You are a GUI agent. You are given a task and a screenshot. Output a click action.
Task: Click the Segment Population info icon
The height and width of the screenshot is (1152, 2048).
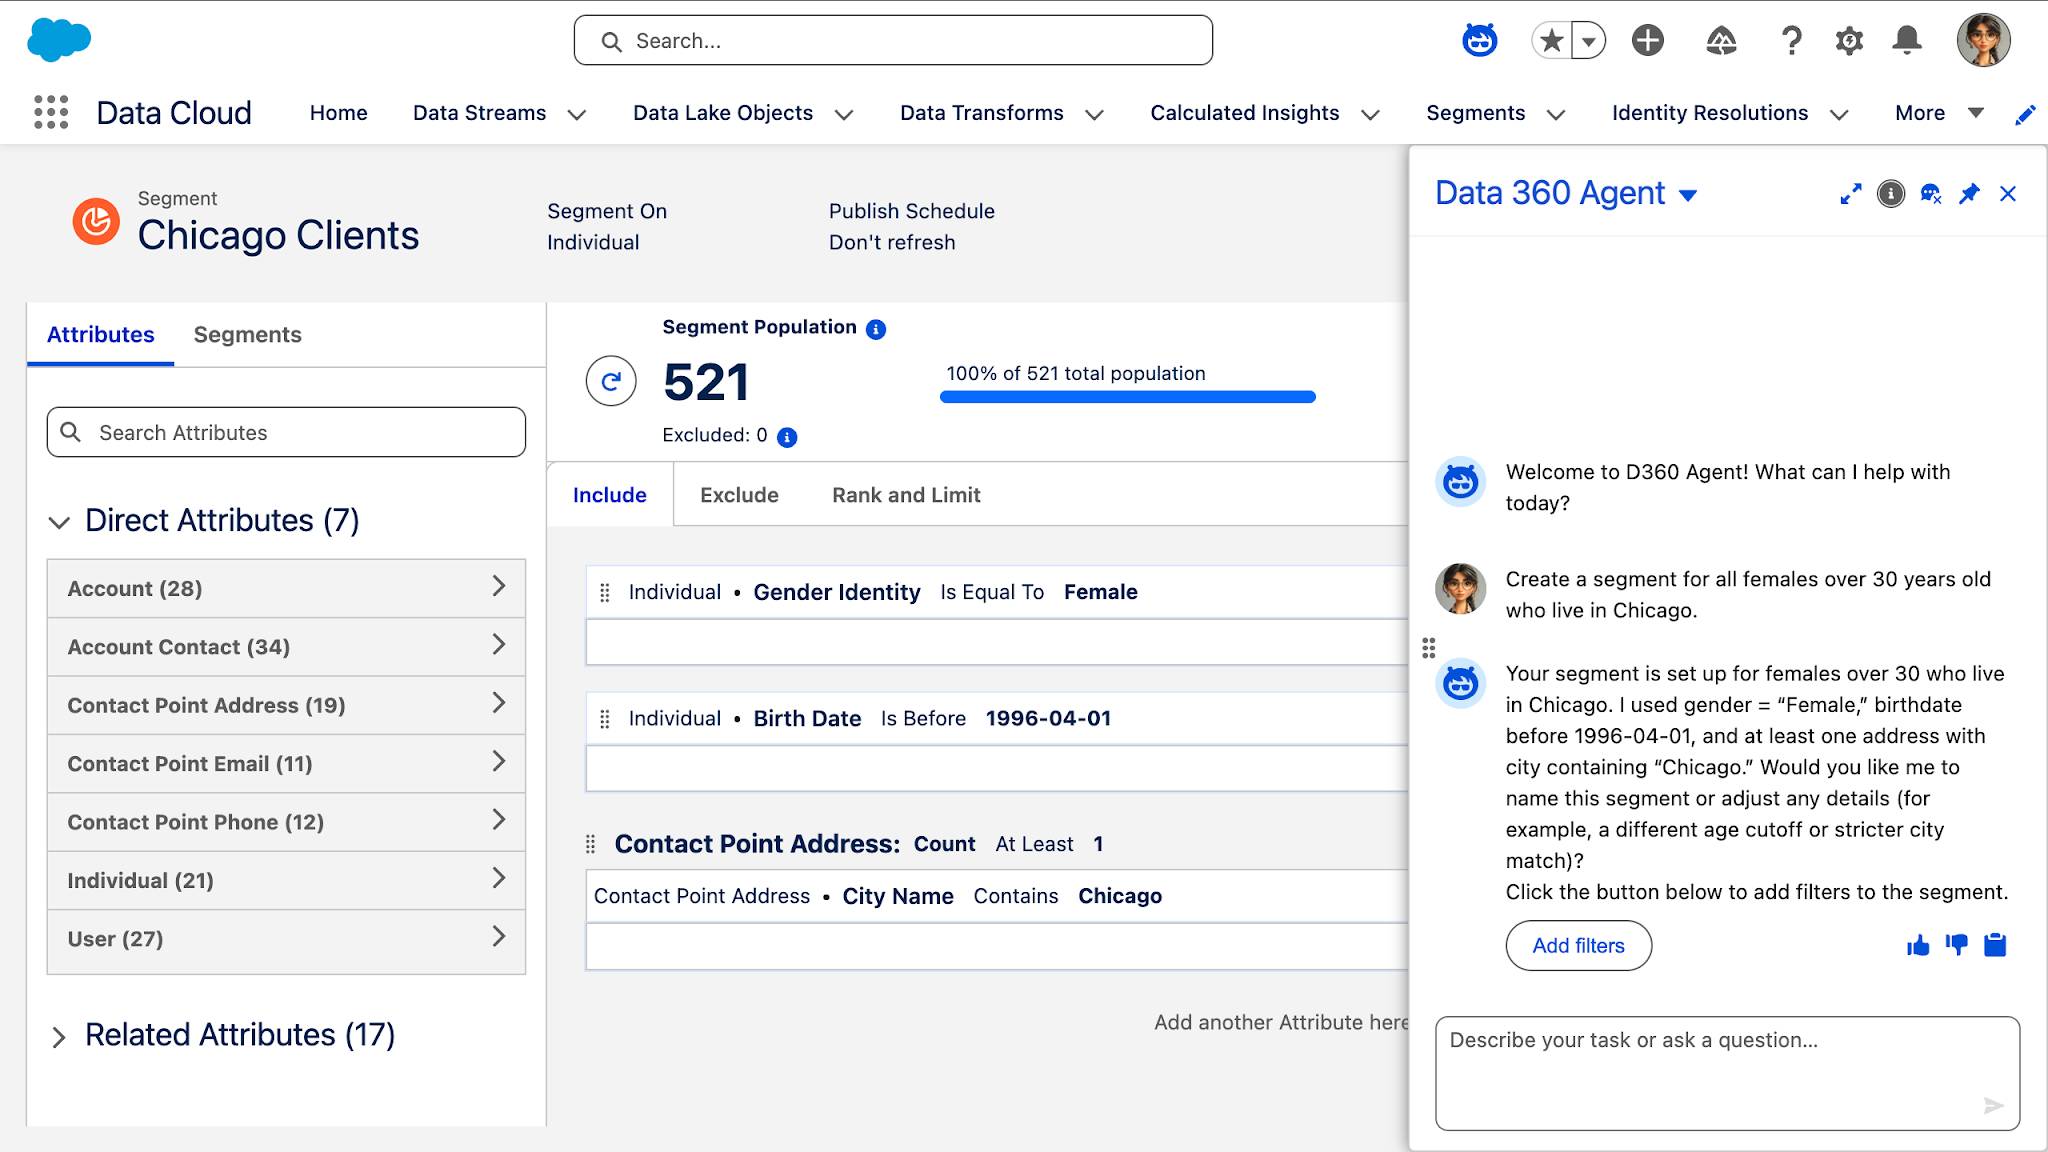[x=876, y=329]
